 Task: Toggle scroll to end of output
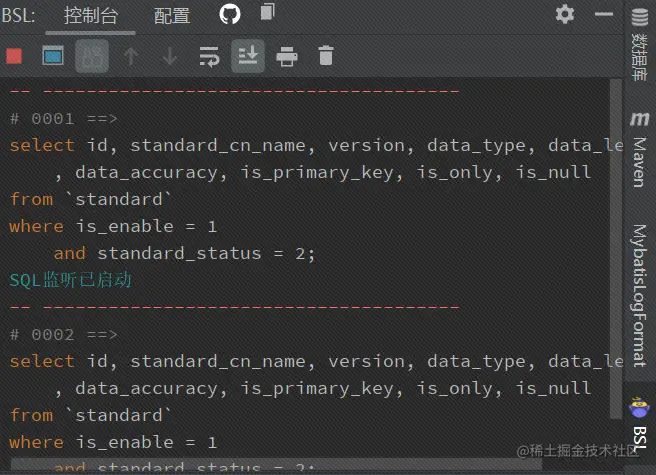click(x=248, y=56)
